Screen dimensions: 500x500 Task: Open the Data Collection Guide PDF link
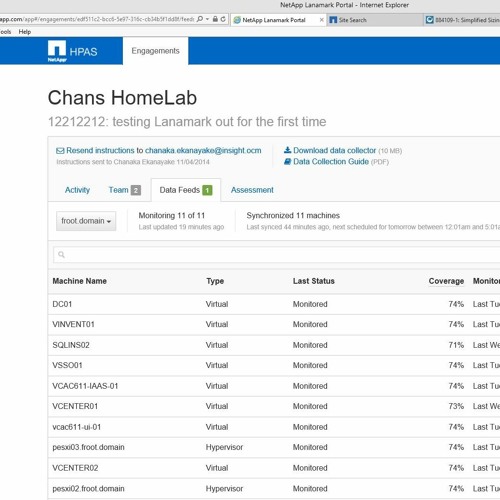(x=331, y=162)
